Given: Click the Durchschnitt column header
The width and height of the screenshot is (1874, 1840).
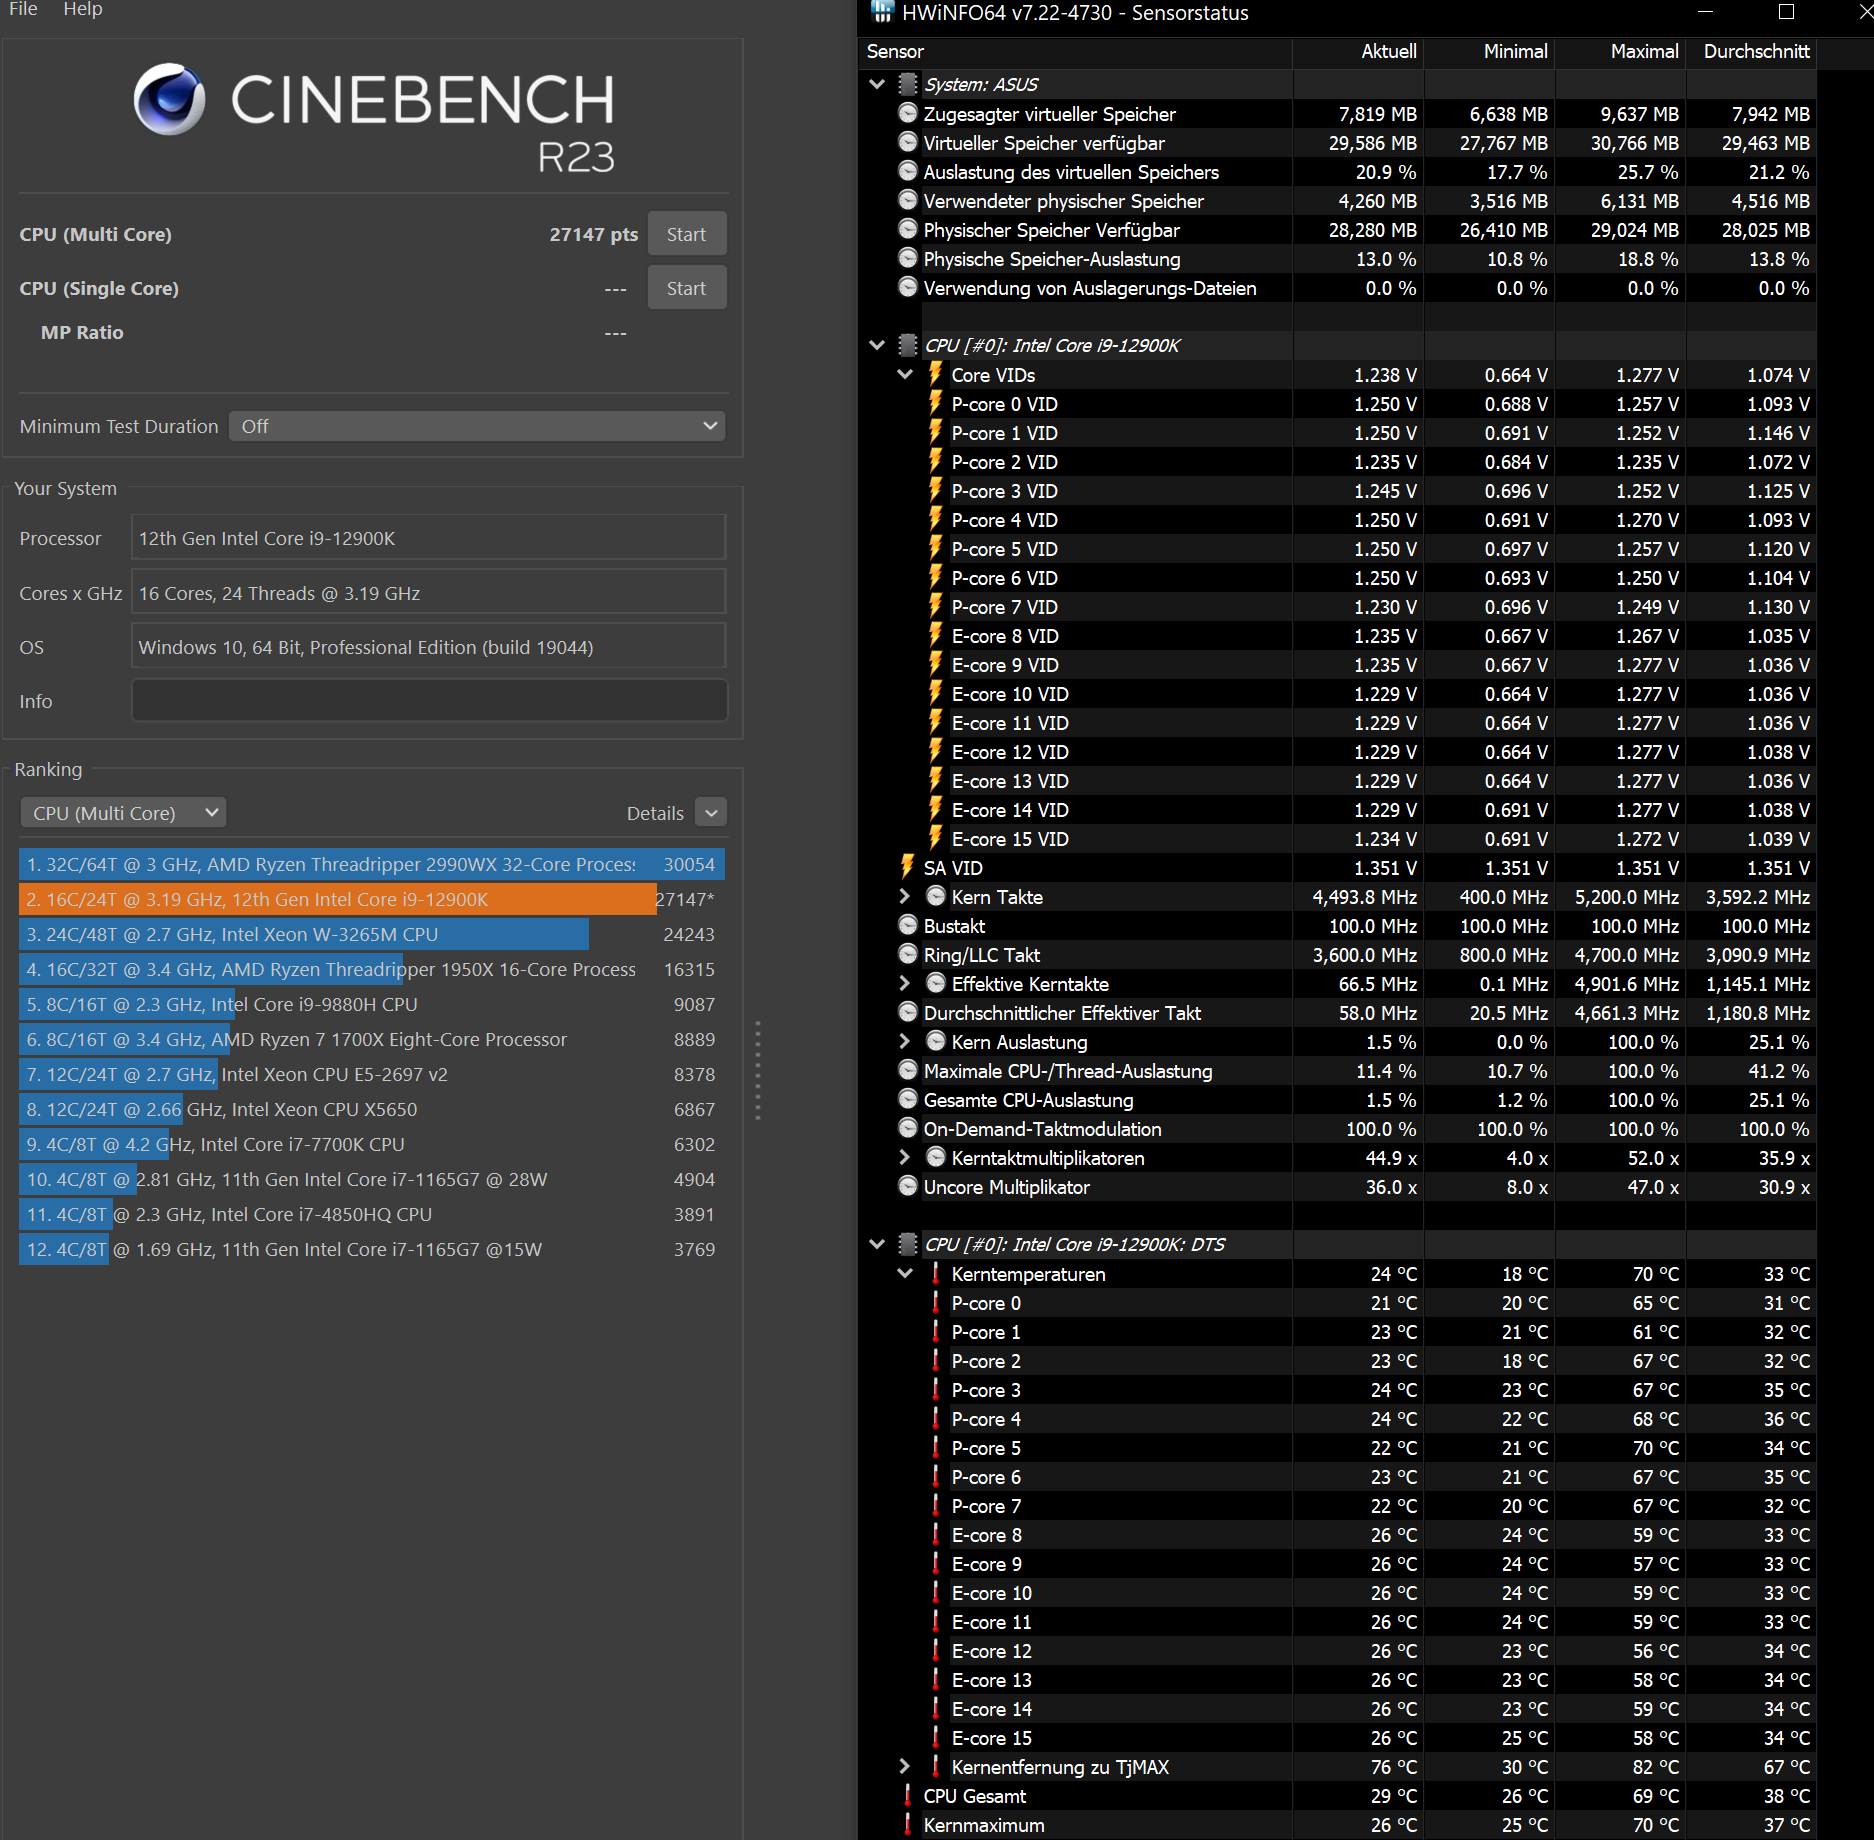Looking at the screenshot, I should coord(1751,51).
